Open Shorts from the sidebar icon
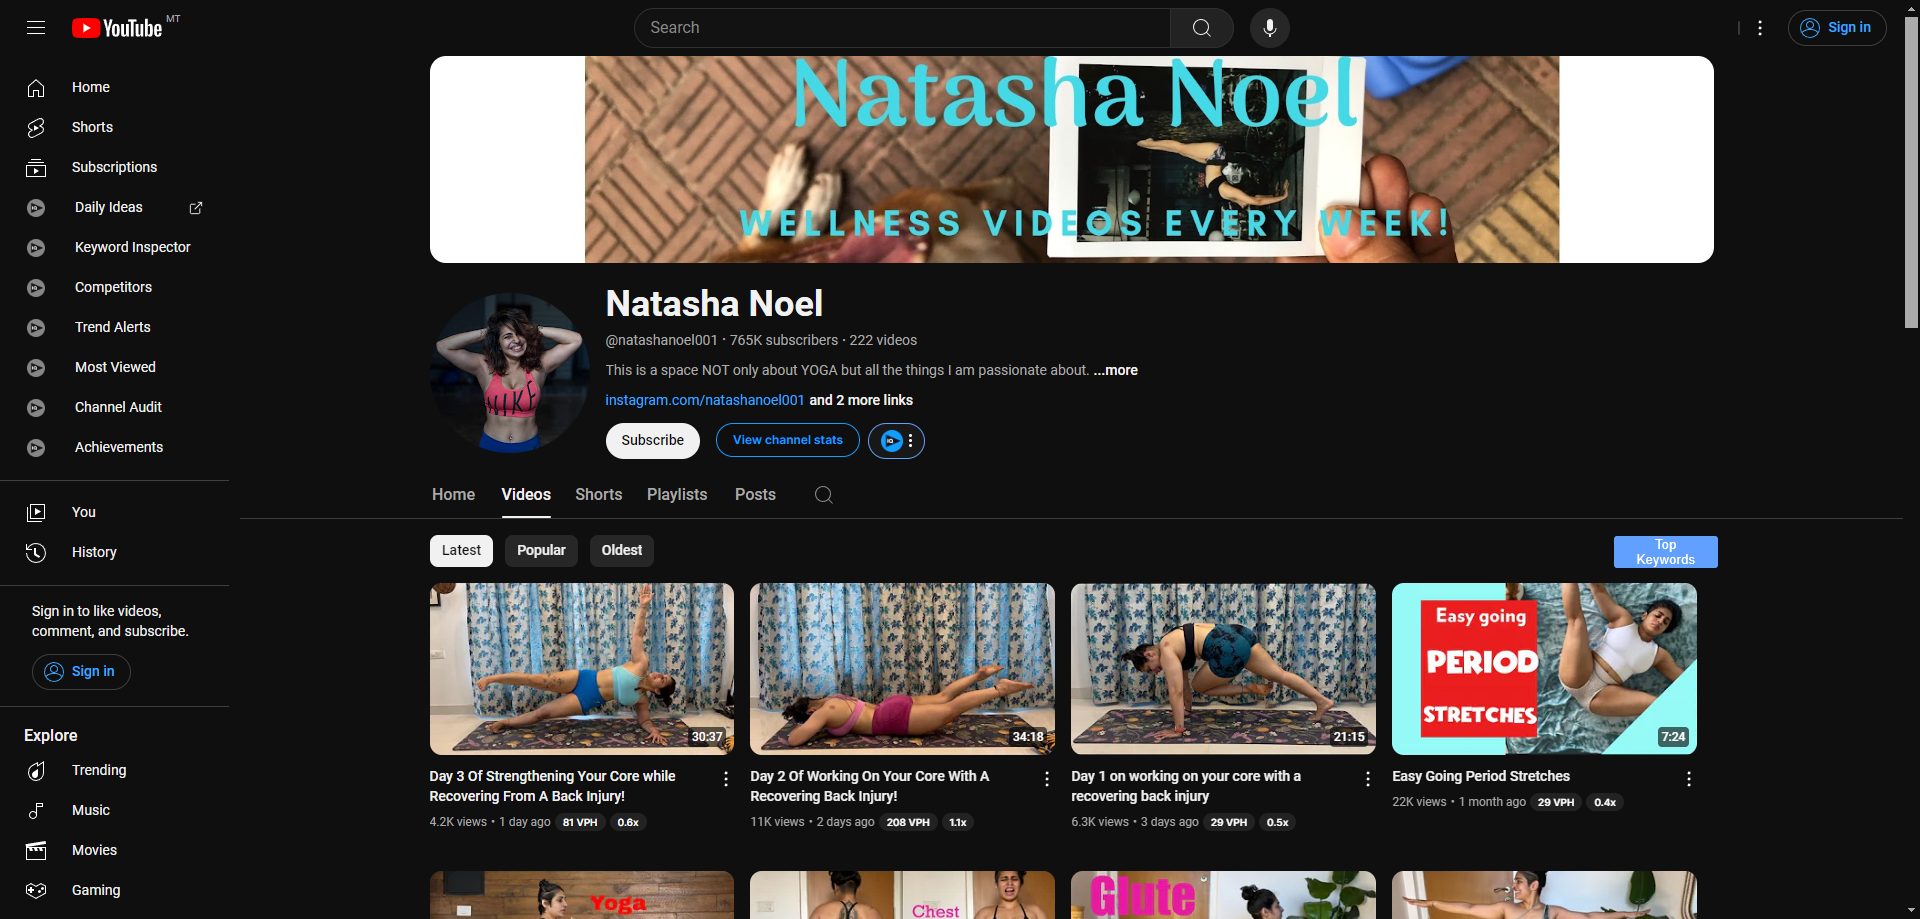 pos(36,128)
